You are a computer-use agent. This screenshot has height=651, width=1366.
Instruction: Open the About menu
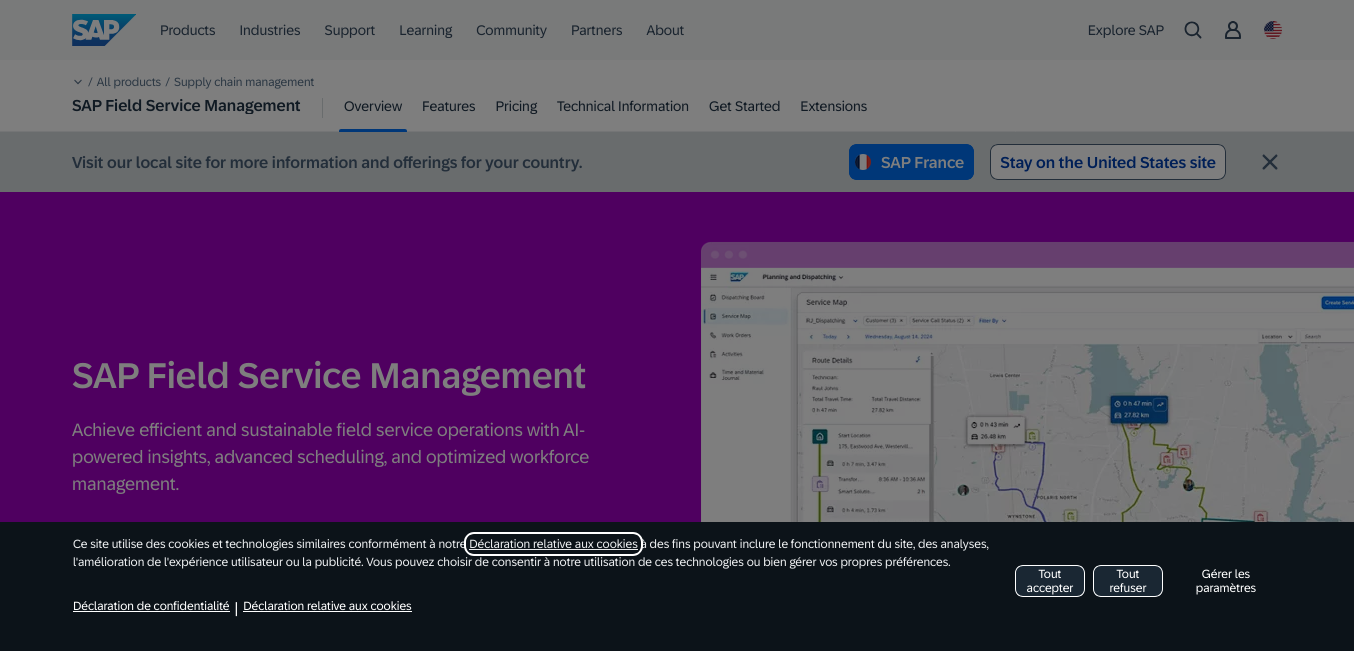[x=665, y=30]
